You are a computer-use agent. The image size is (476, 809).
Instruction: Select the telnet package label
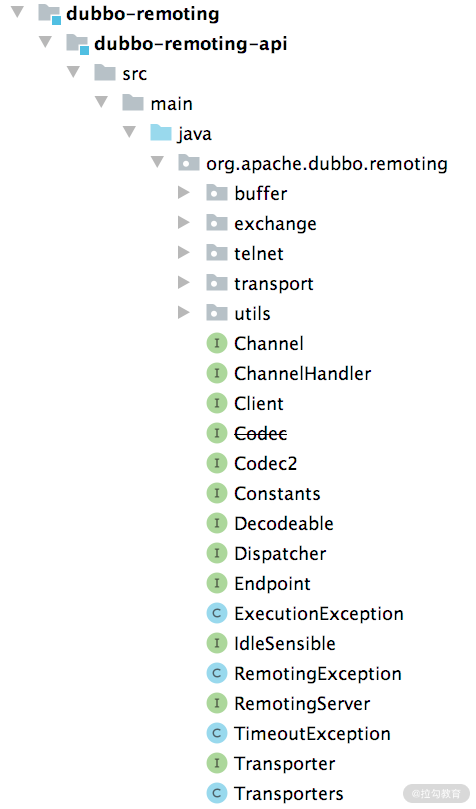[259, 254]
